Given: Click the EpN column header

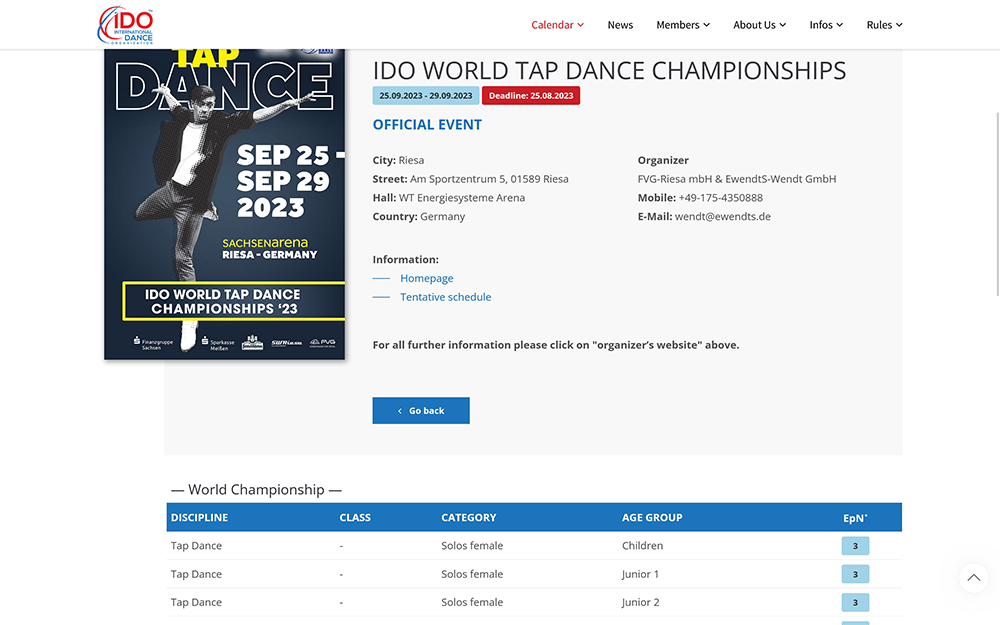Looking at the screenshot, I should 855,518.
